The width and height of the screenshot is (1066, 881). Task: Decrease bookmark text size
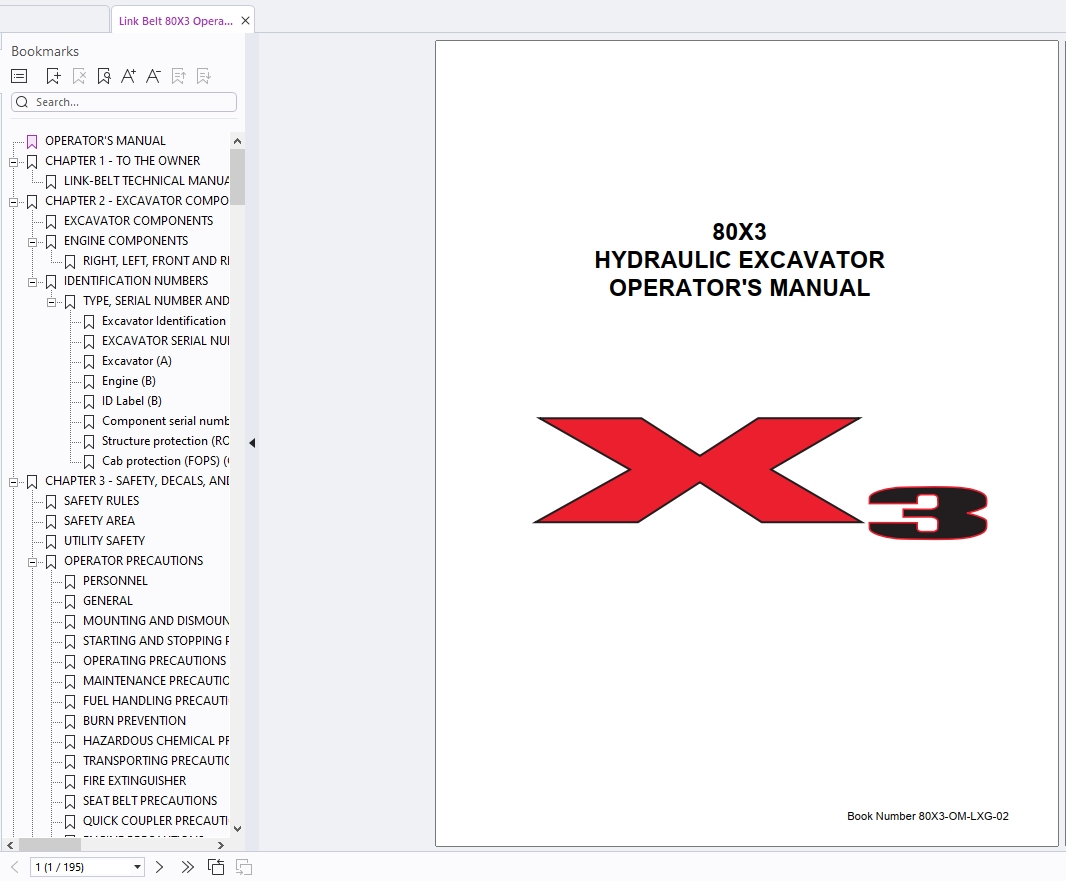(x=154, y=76)
